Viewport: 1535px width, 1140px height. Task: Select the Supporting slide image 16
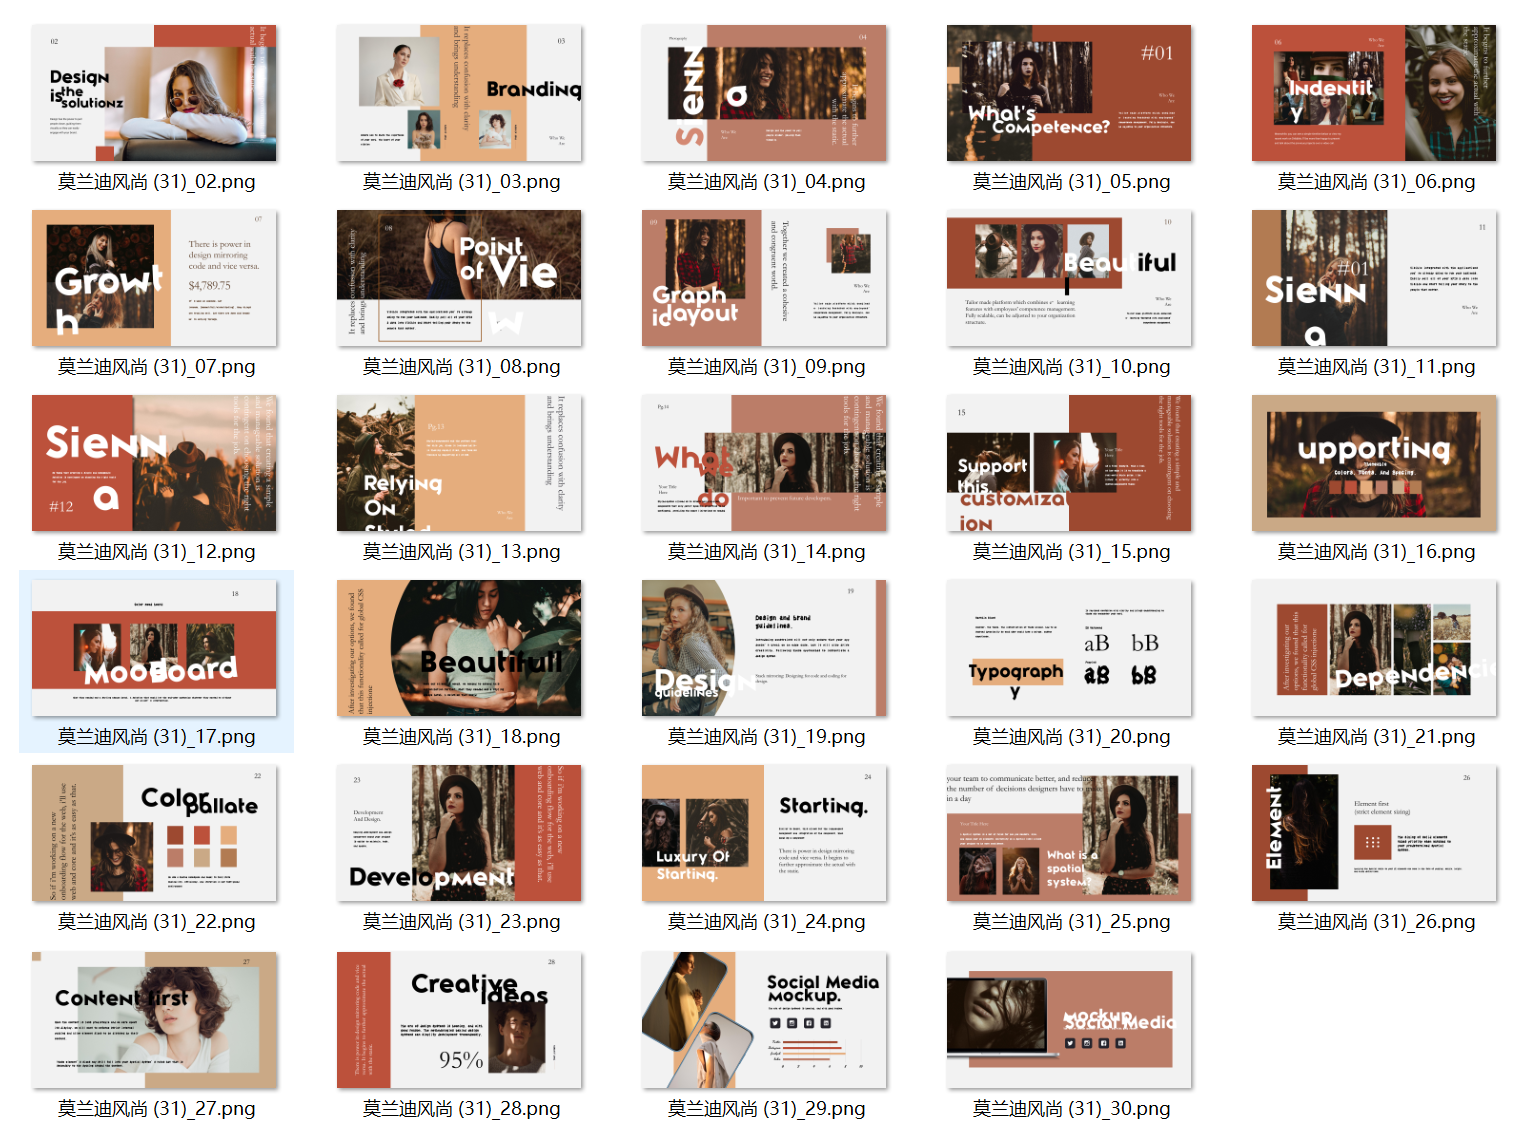tap(1374, 463)
